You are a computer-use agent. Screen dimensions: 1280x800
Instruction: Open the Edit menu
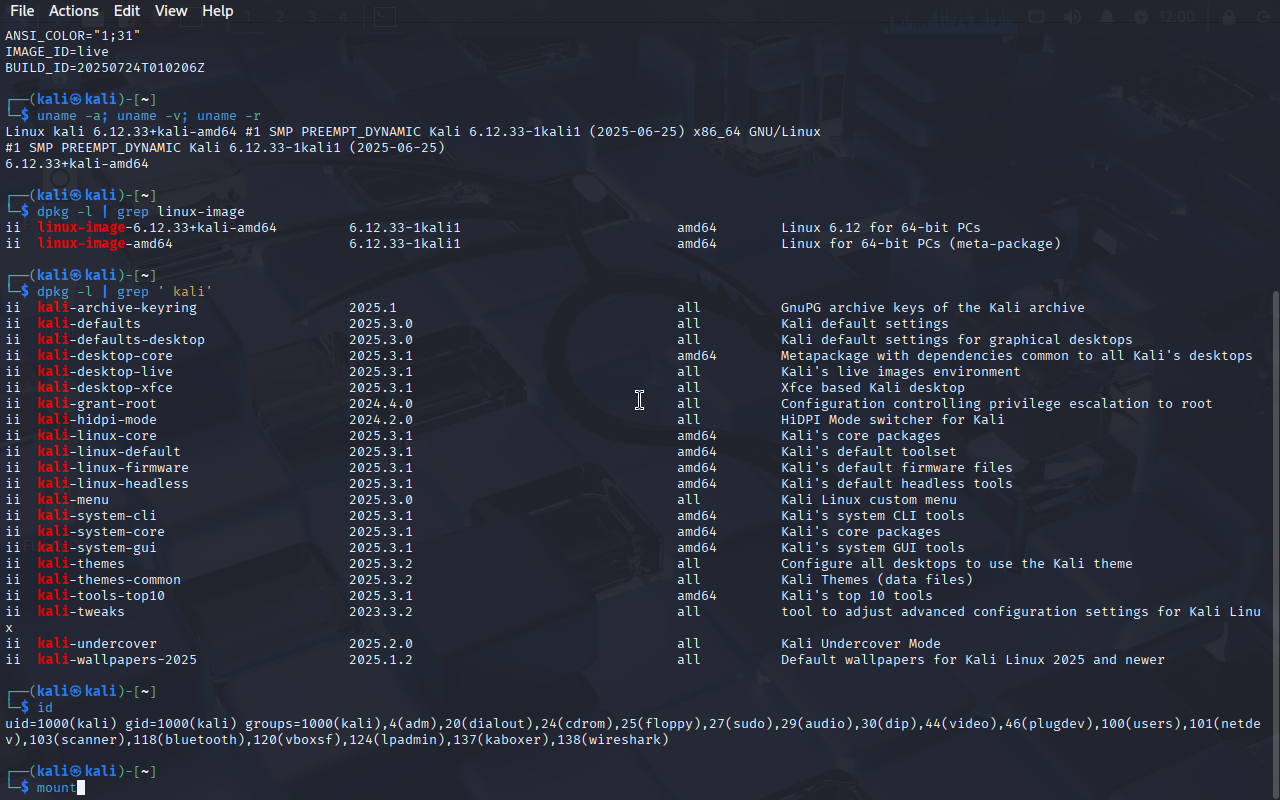(127, 11)
